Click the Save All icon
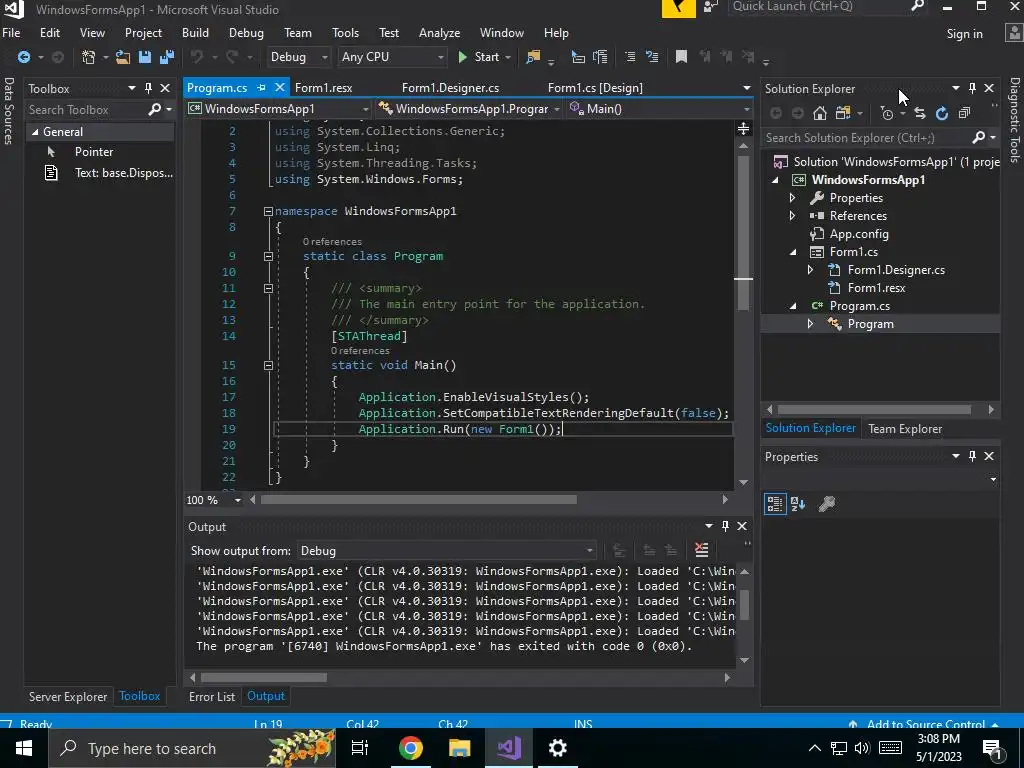Image resolution: width=1024 pixels, height=768 pixels. pyautogui.click(x=167, y=57)
